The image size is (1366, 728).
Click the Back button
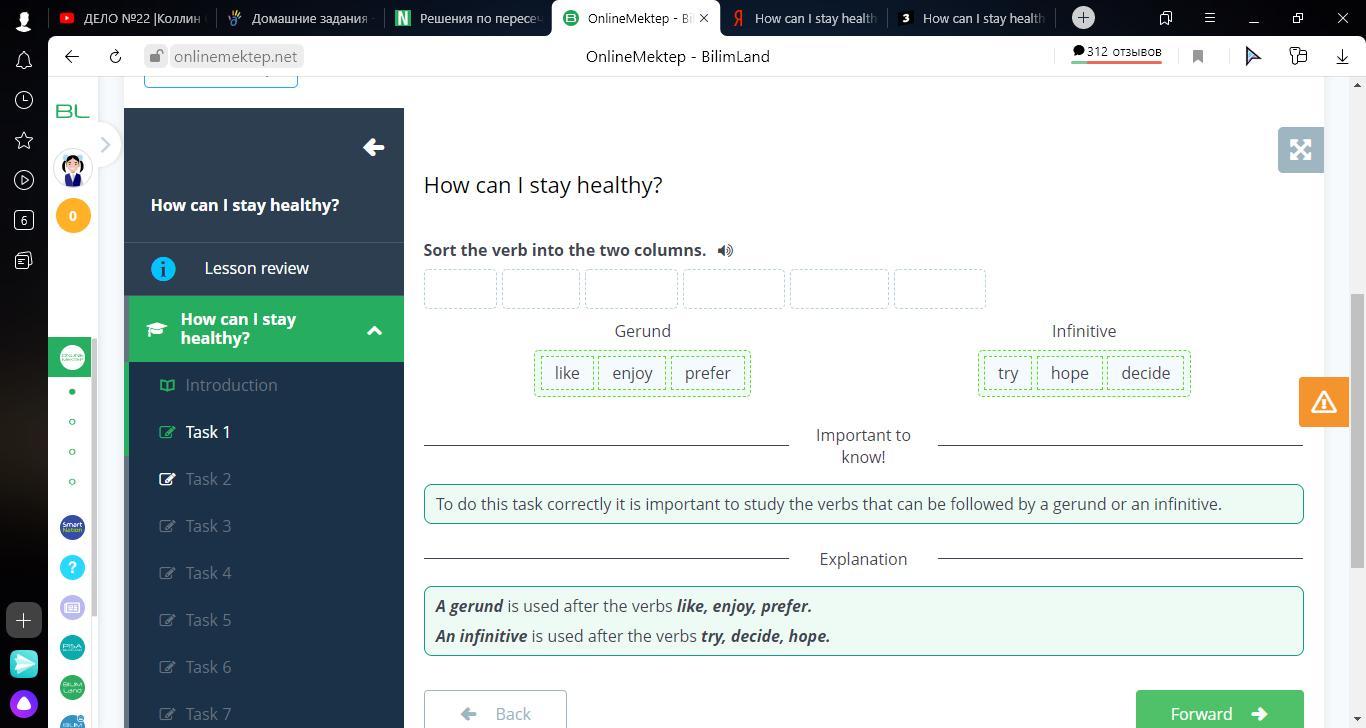click(495, 712)
